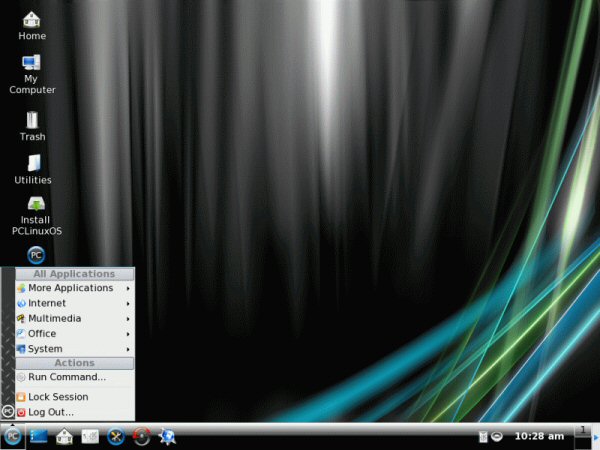Click the home folder icon in taskbar
Image resolution: width=600 pixels, height=450 pixels.
[x=64, y=436]
